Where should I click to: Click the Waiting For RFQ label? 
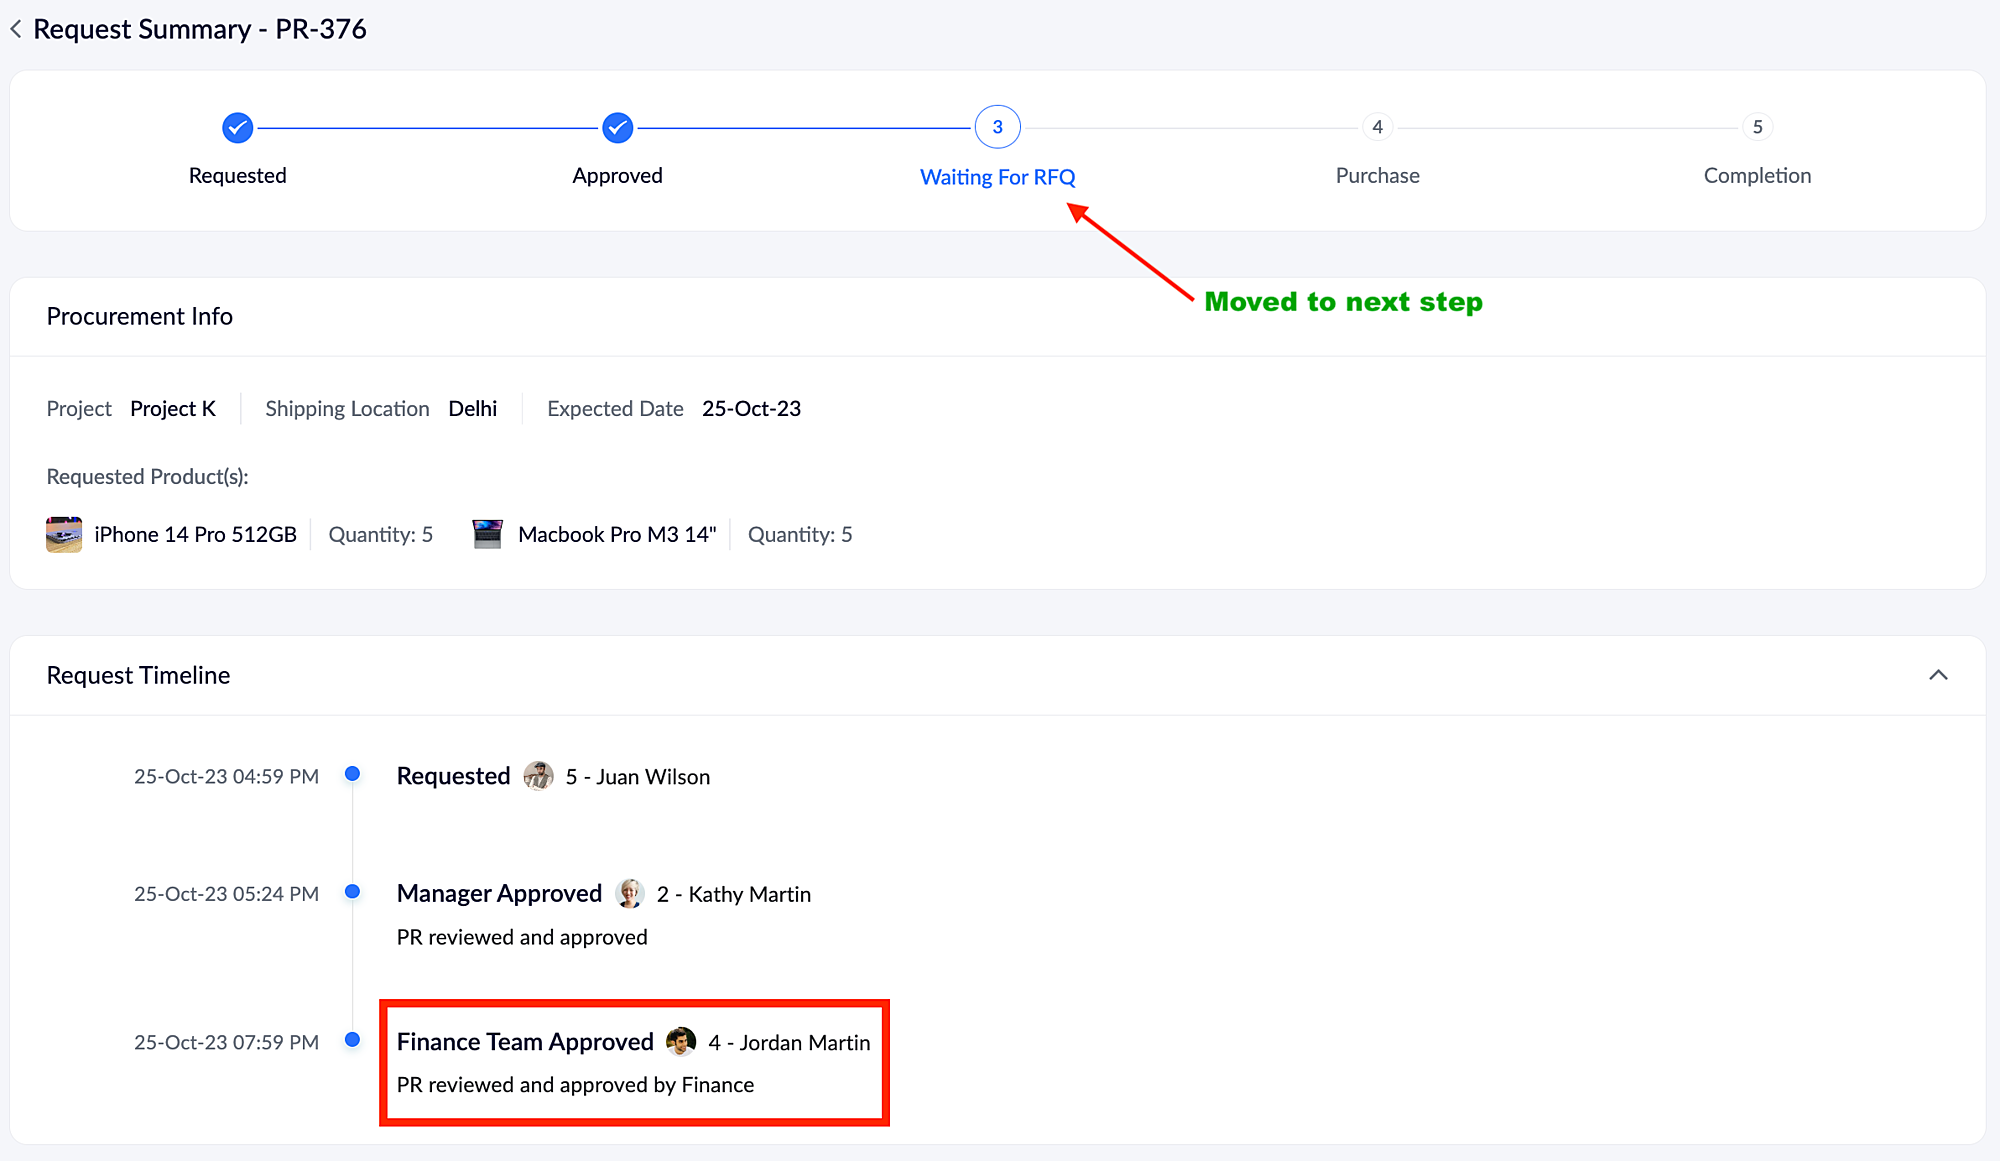point(997,177)
